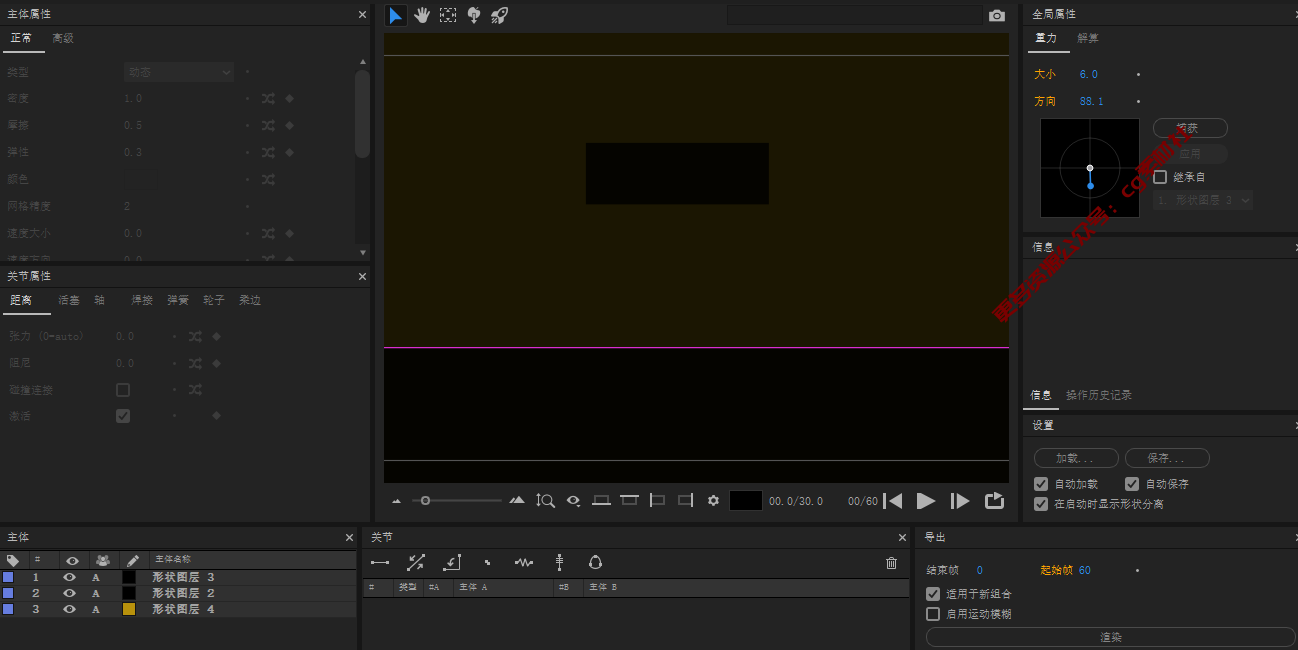
Task: Create a pivot joint icon
Action: (x=452, y=563)
